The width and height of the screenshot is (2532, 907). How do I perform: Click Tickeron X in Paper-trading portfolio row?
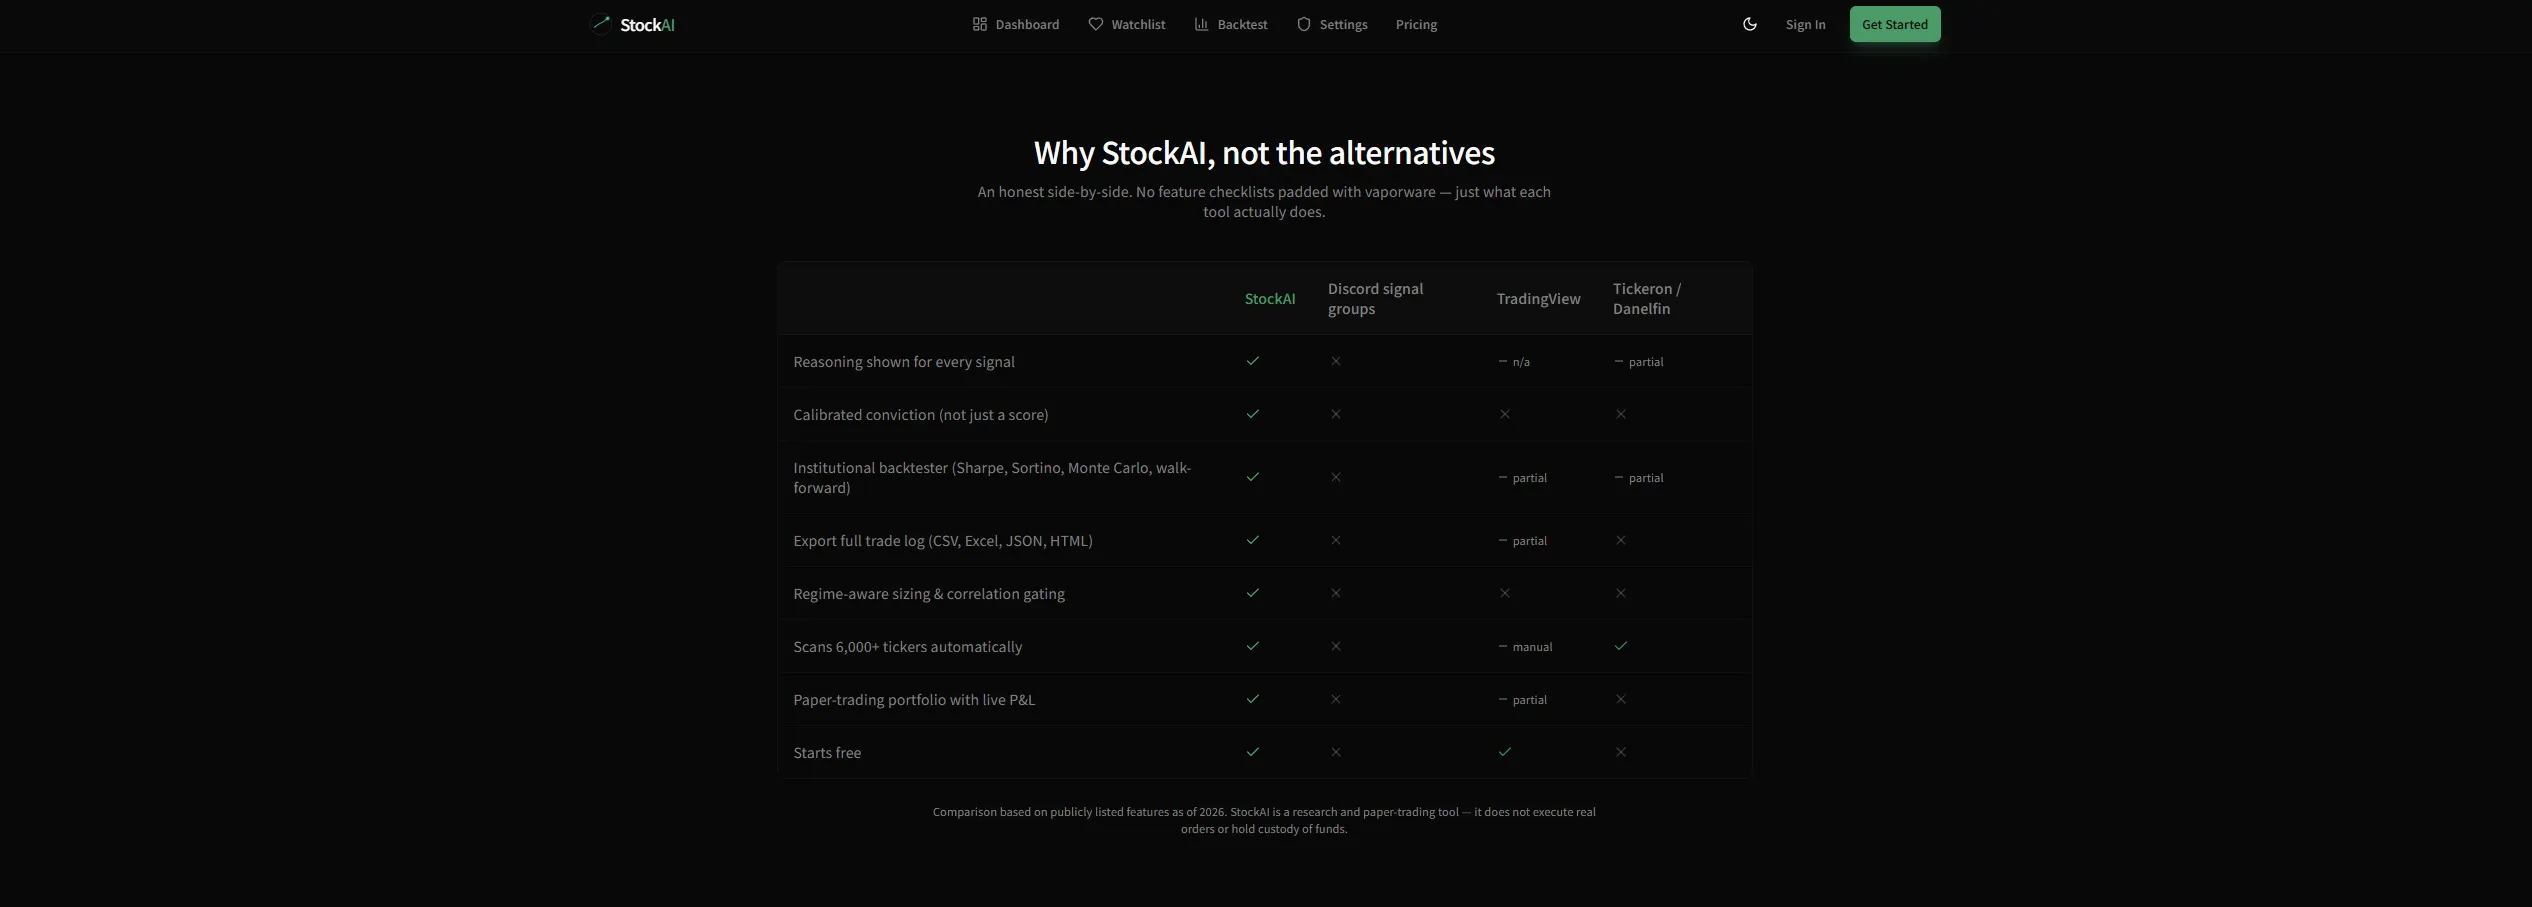click(x=1621, y=699)
